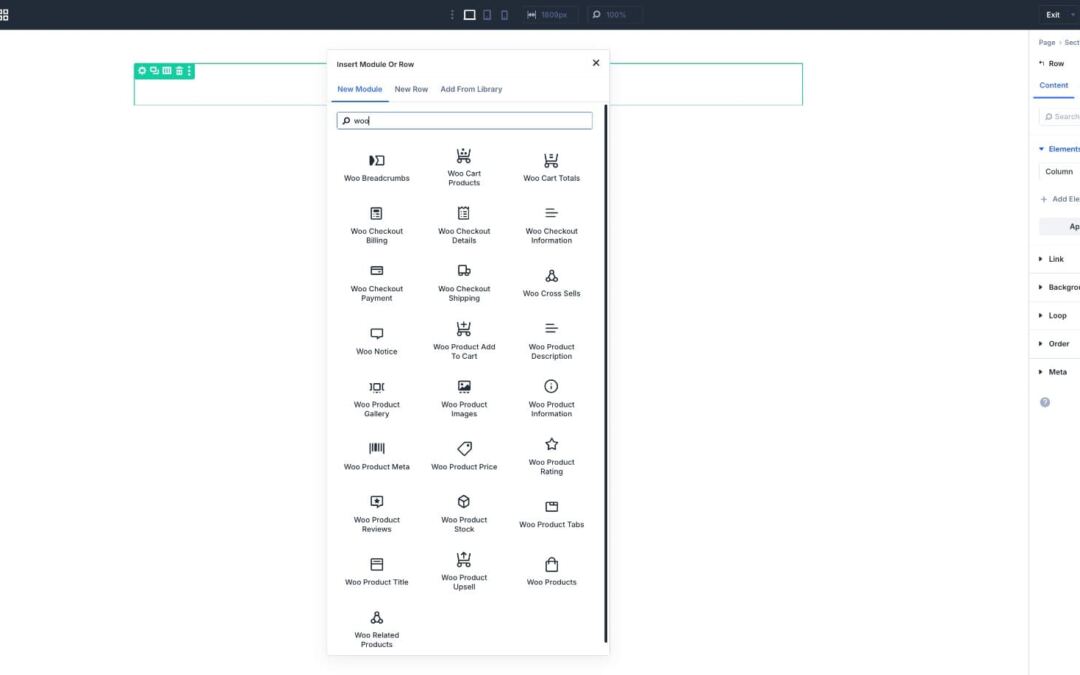1080x675 pixels.
Task: Open the Add From Library tab
Action: (471, 89)
